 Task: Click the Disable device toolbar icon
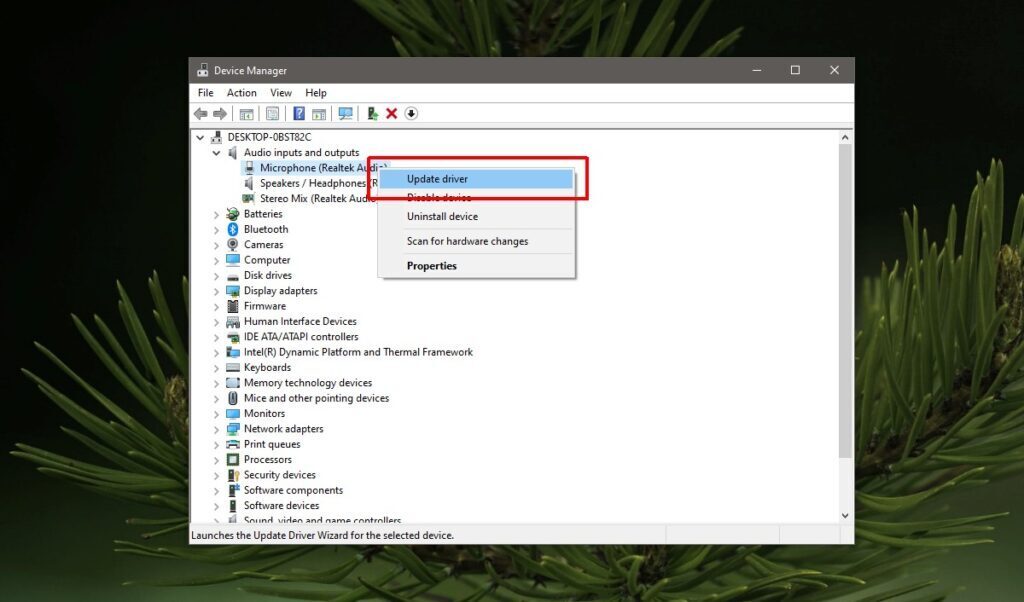coord(411,113)
